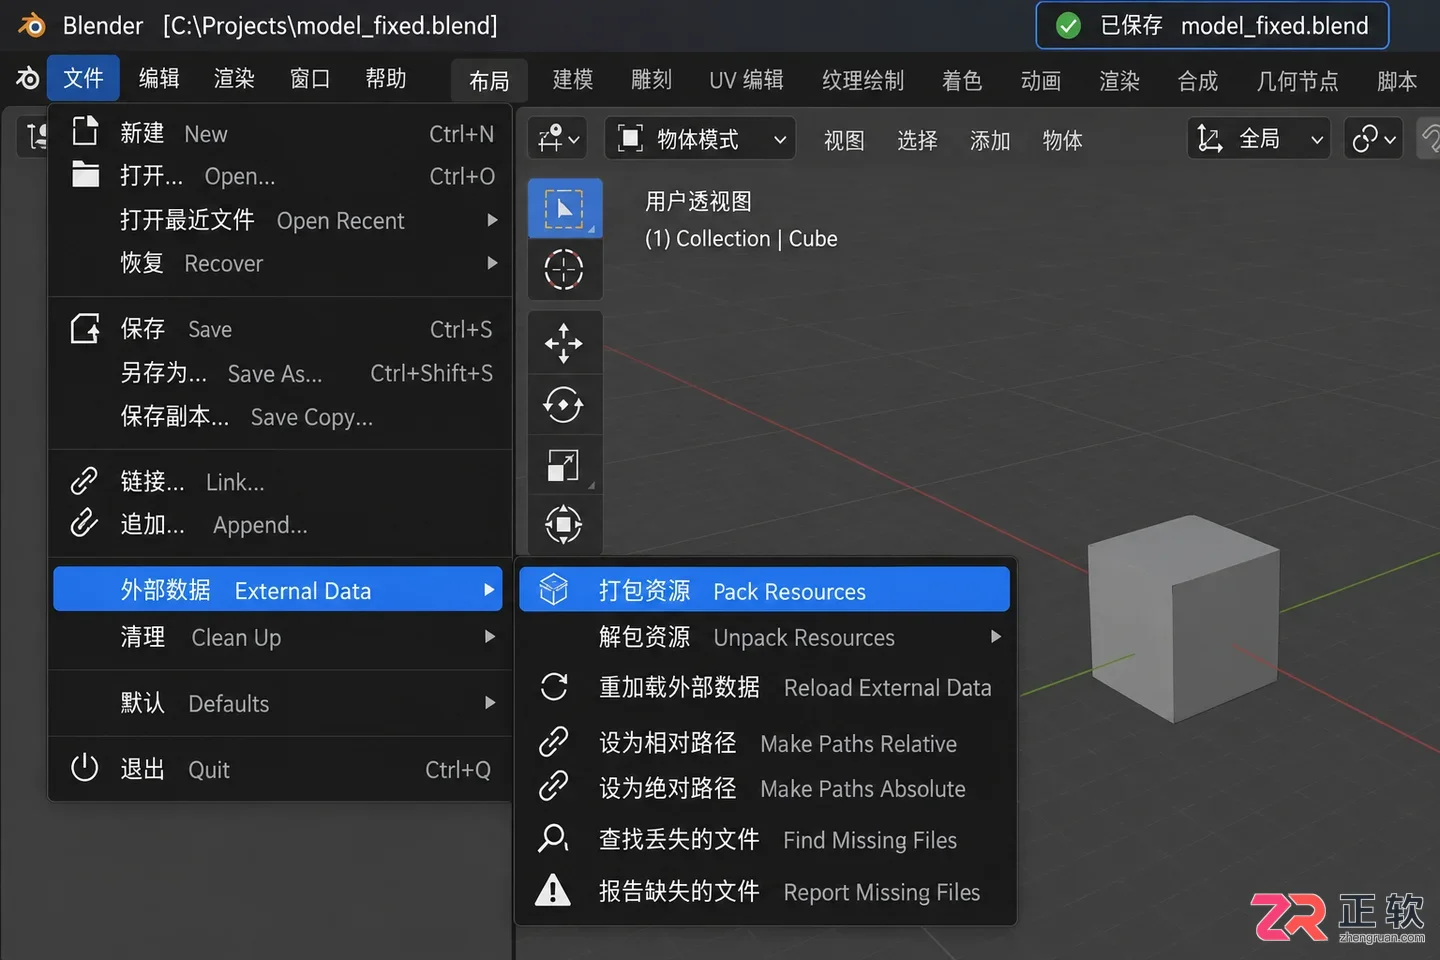This screenshot has width=1440, height=960.
Task: Select the Move tool
Action: point(565,342)
